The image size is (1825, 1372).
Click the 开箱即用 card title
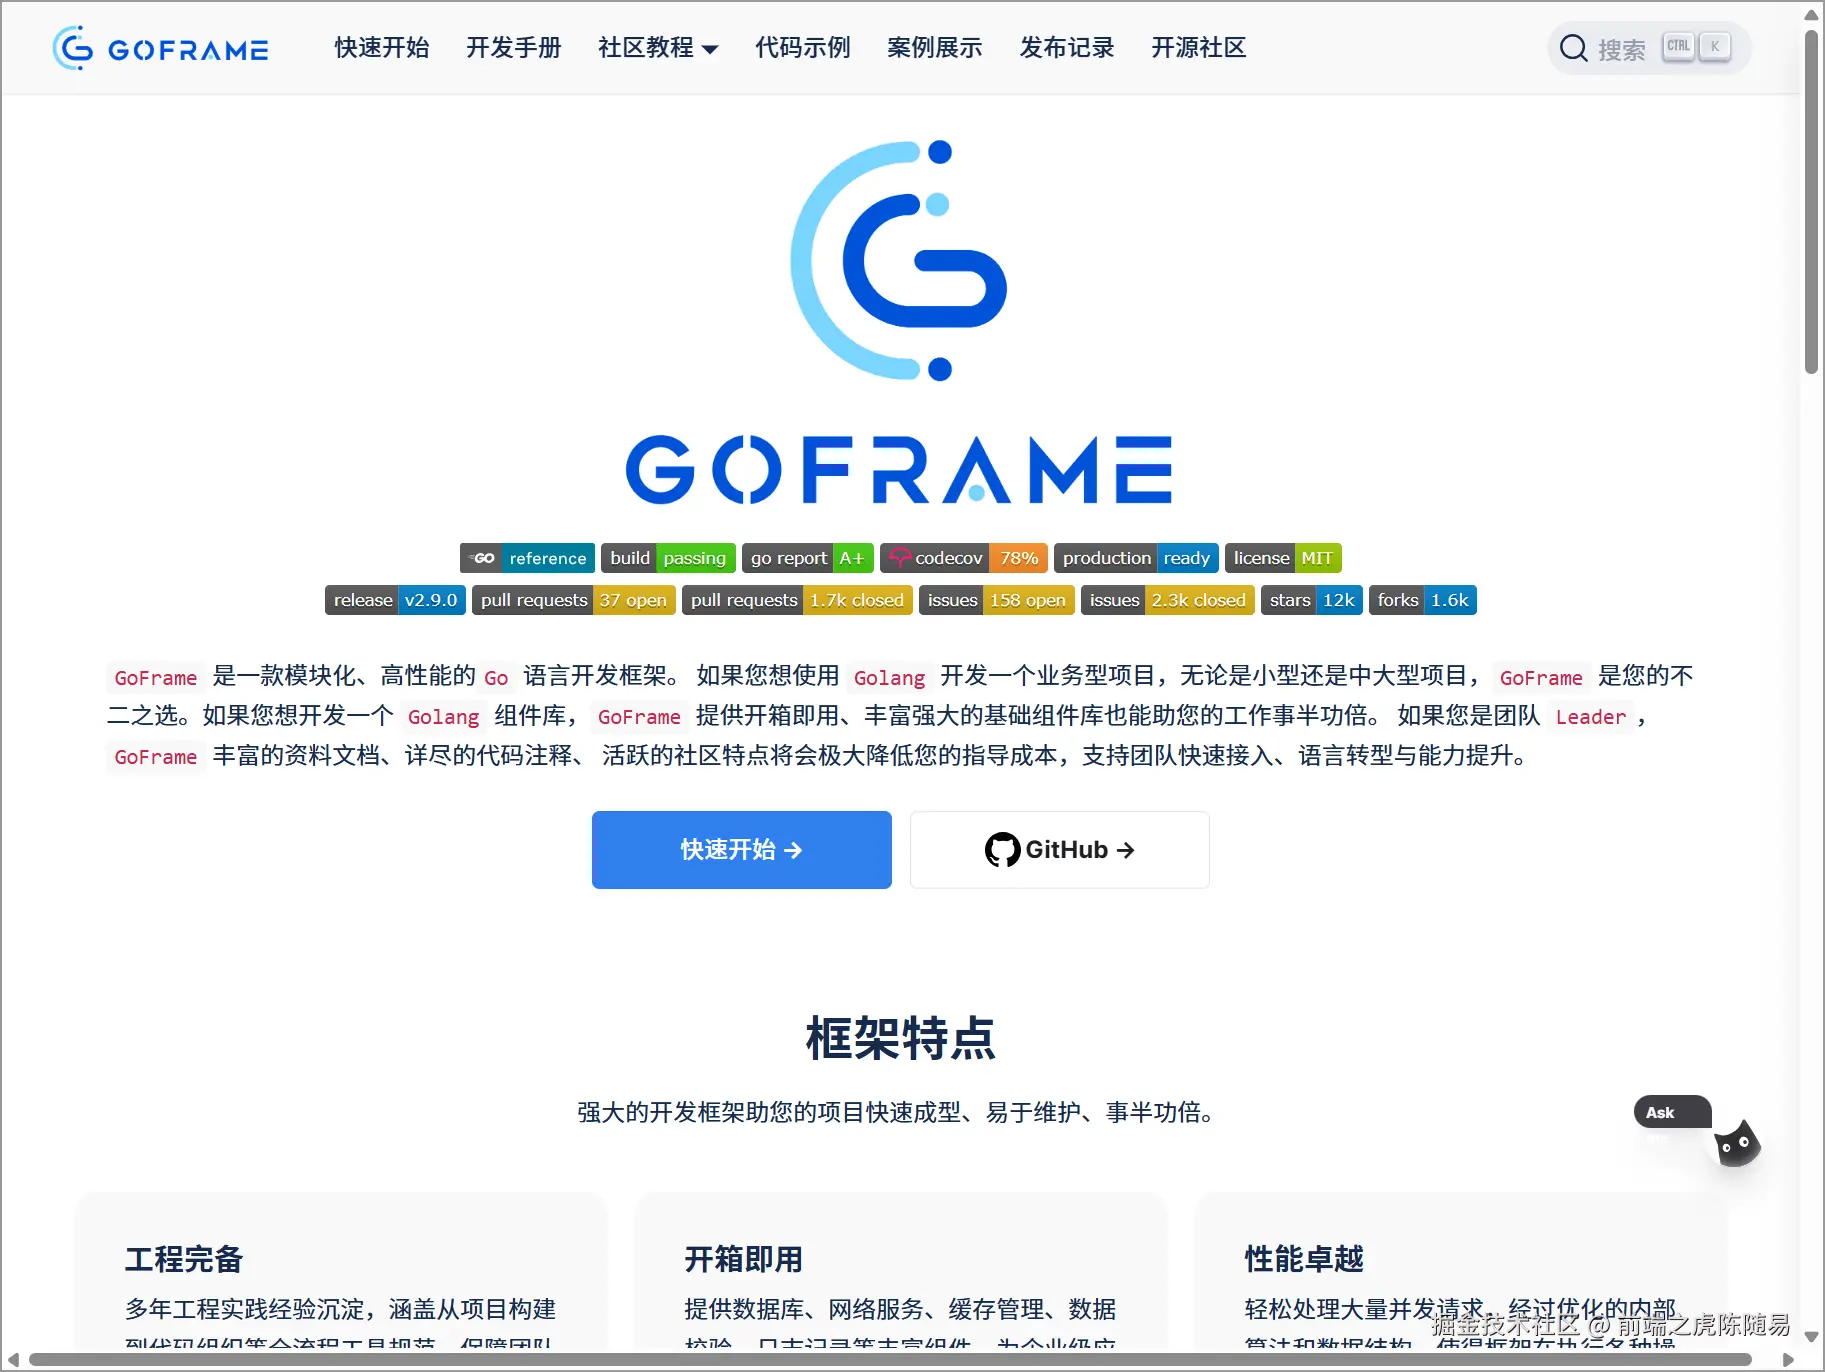744,1259
